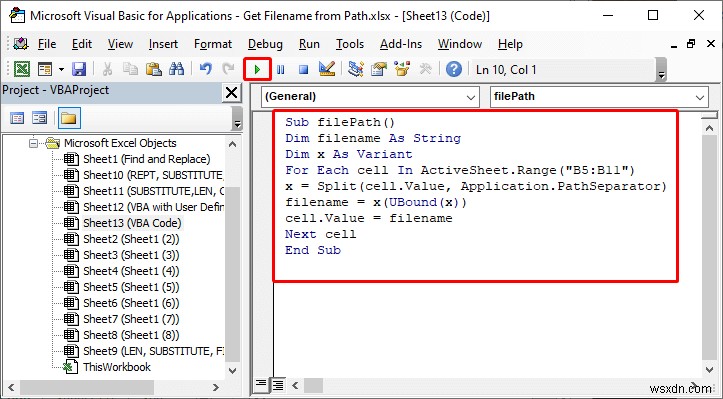Click the View Code icon in Project panel

pyautogui.click(x=17, y=118)
